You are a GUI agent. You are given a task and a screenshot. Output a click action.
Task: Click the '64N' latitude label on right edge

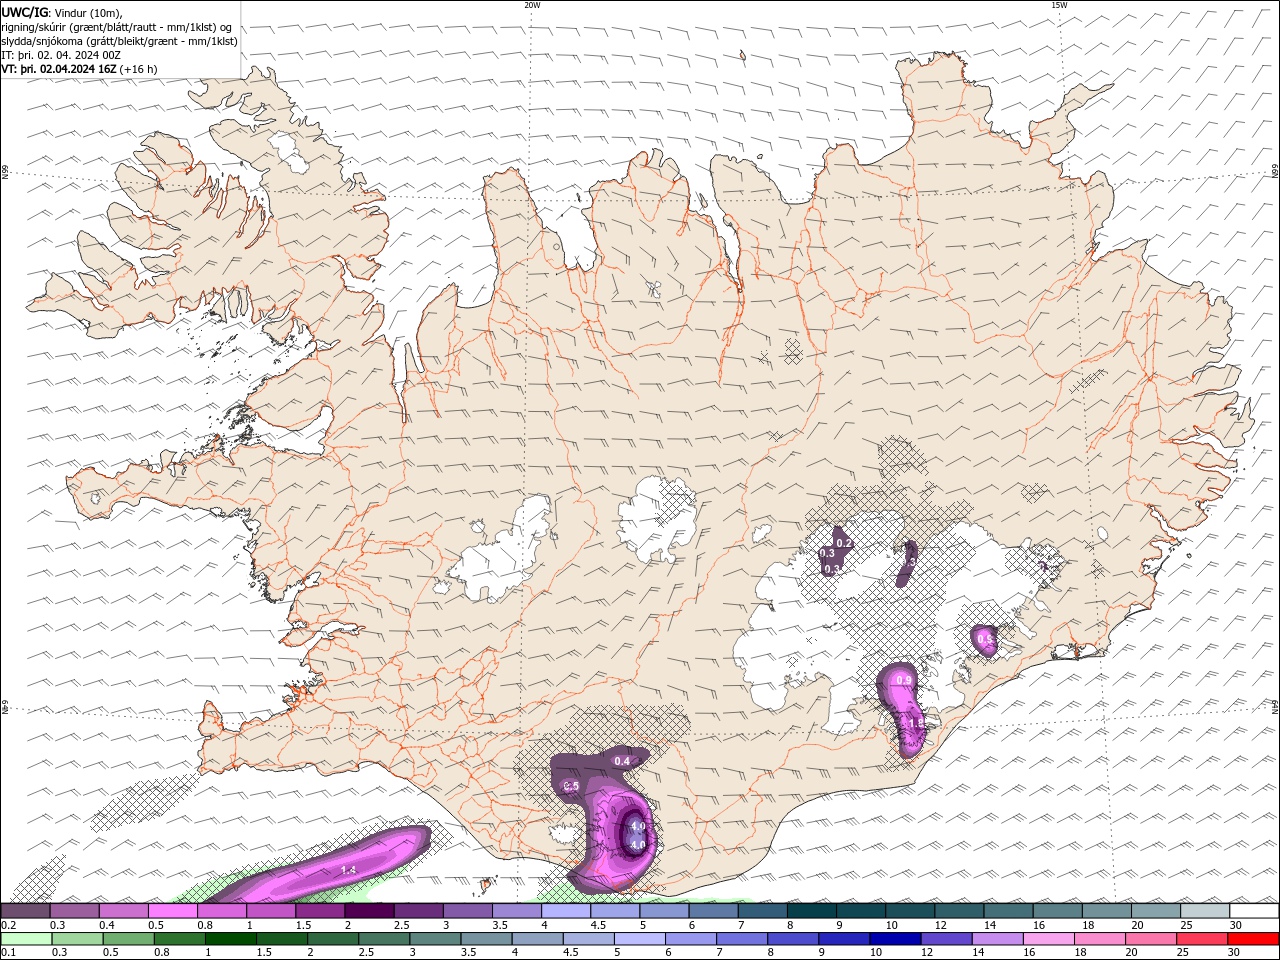pos(1275,707)
